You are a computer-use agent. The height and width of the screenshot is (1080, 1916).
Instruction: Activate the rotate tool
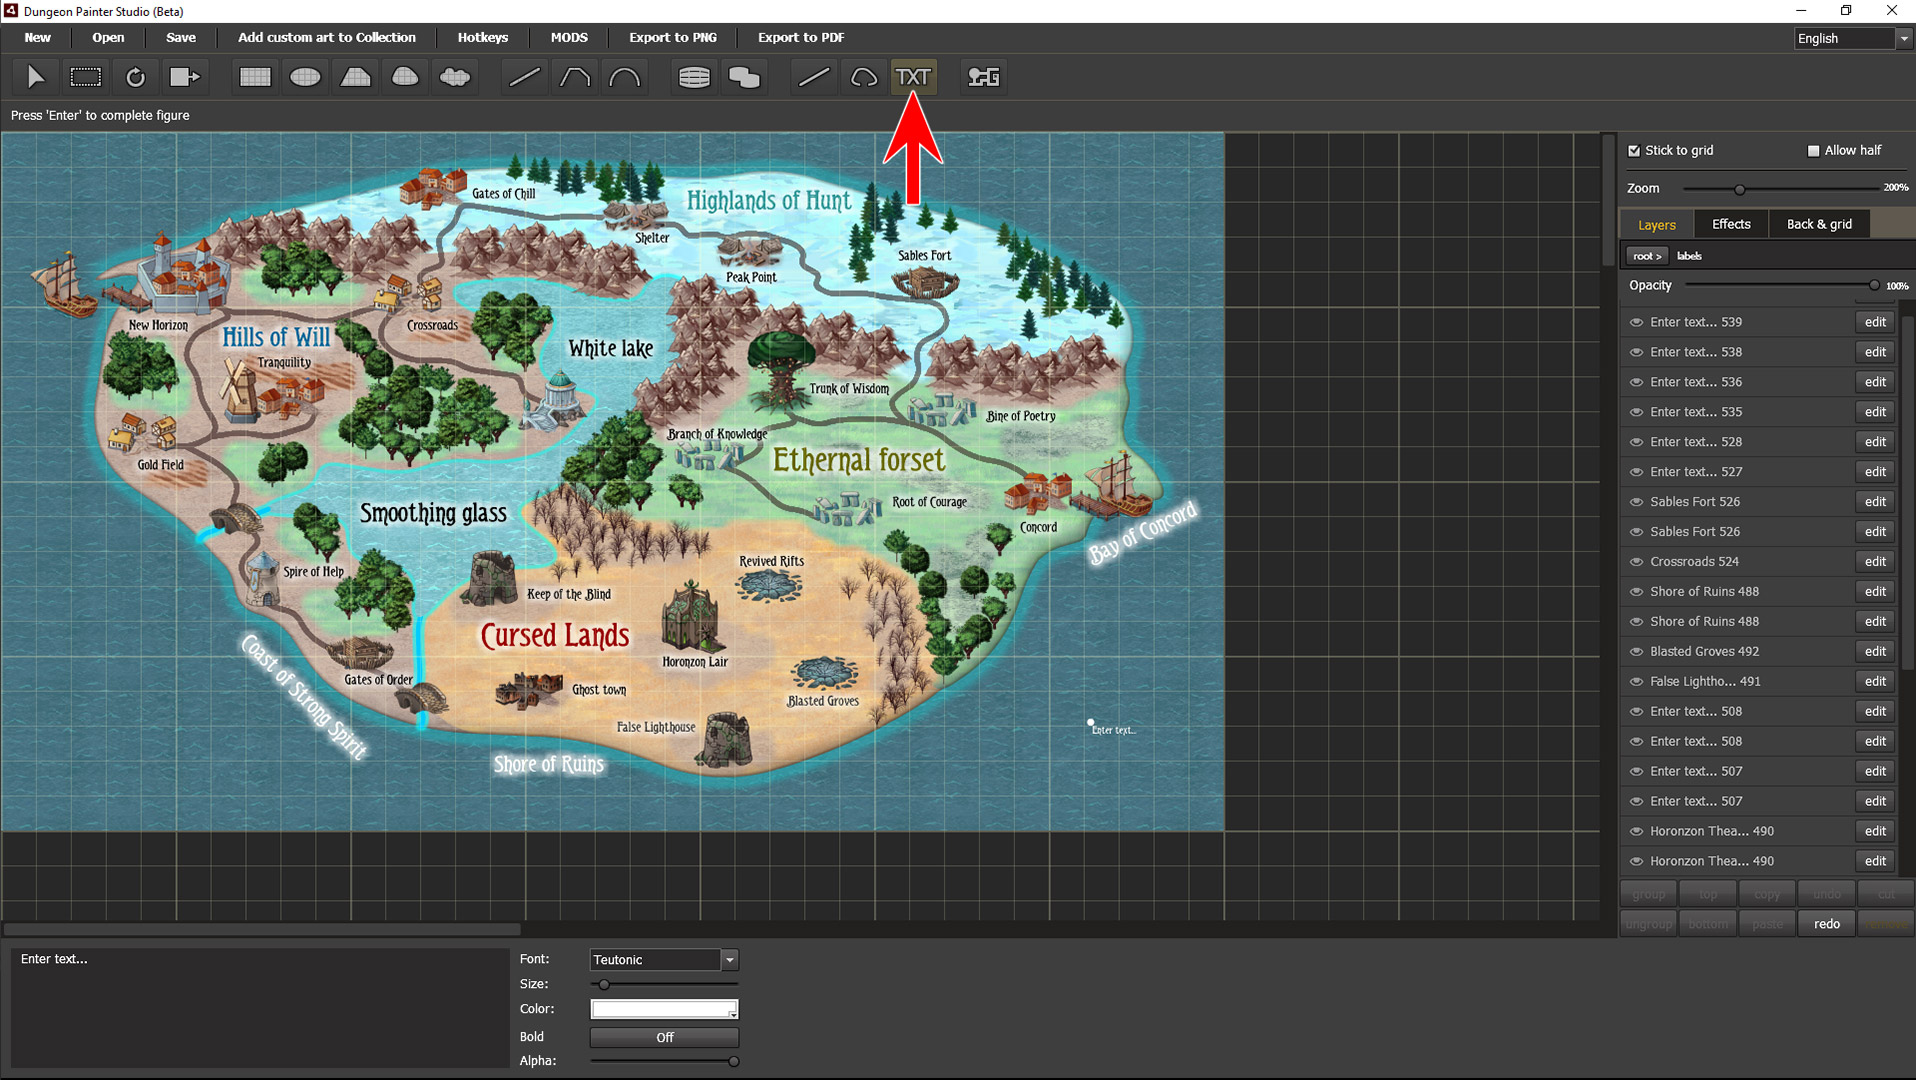[135, 77]
